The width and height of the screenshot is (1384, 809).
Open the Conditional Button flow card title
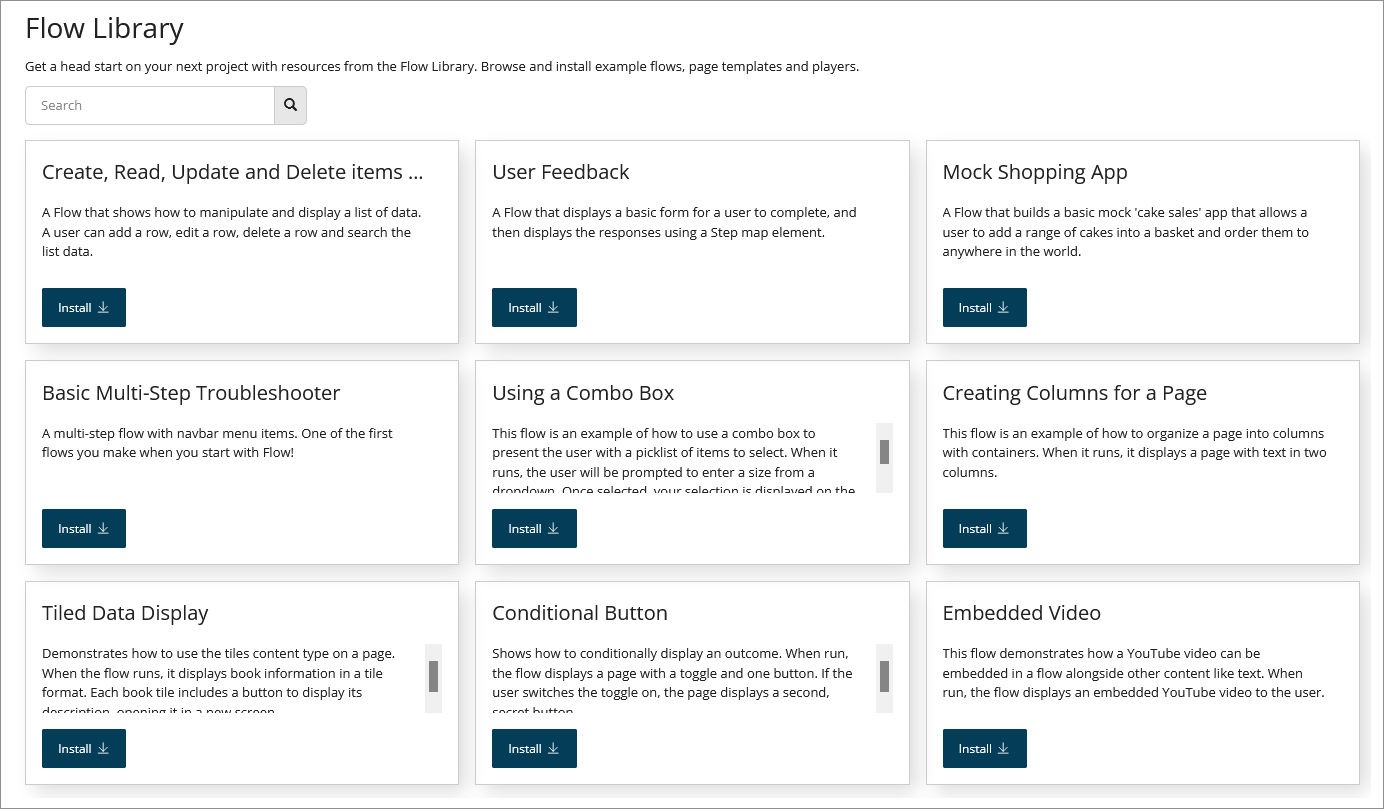[579, 612]
